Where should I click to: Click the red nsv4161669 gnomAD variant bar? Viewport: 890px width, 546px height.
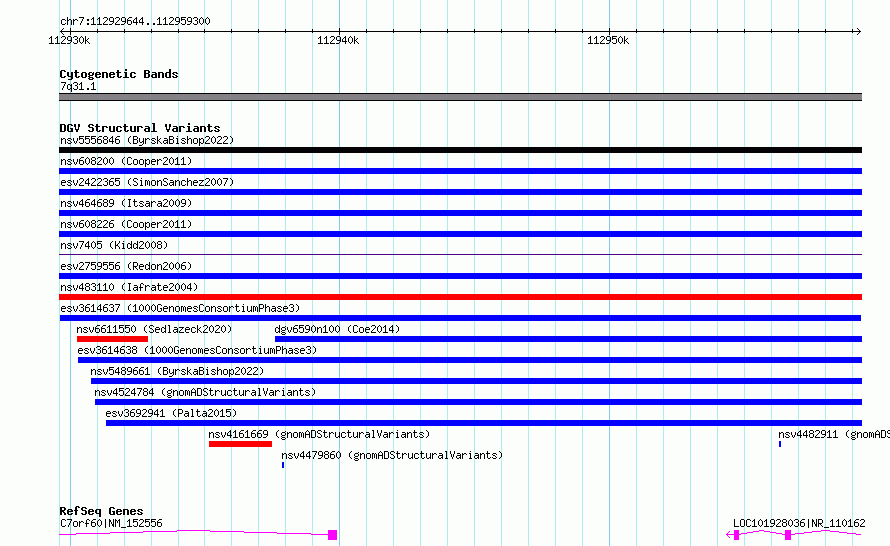pos(240,444)
